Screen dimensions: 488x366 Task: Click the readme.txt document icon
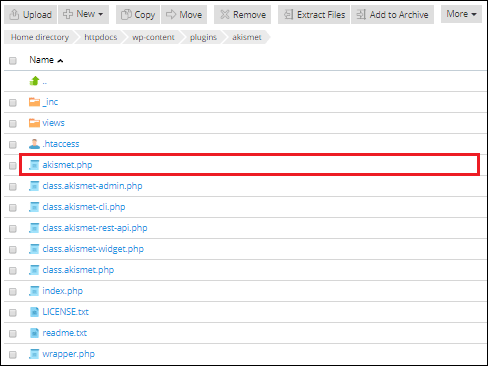coord(34,333)
